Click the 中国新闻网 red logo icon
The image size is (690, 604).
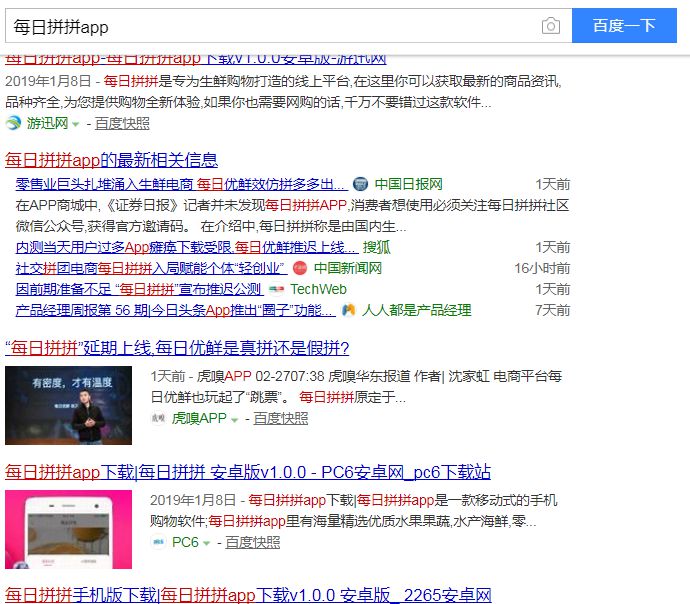point(300,268)
